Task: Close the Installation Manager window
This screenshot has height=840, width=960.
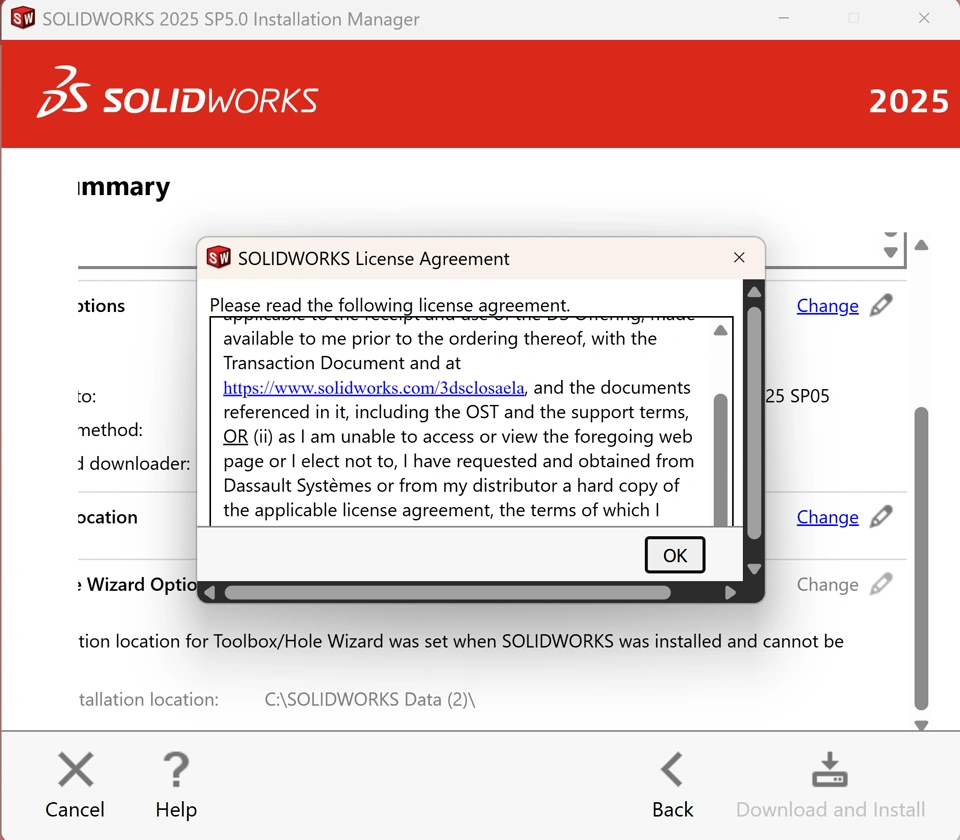Action: pyautogui.click(x=924, y=18)
